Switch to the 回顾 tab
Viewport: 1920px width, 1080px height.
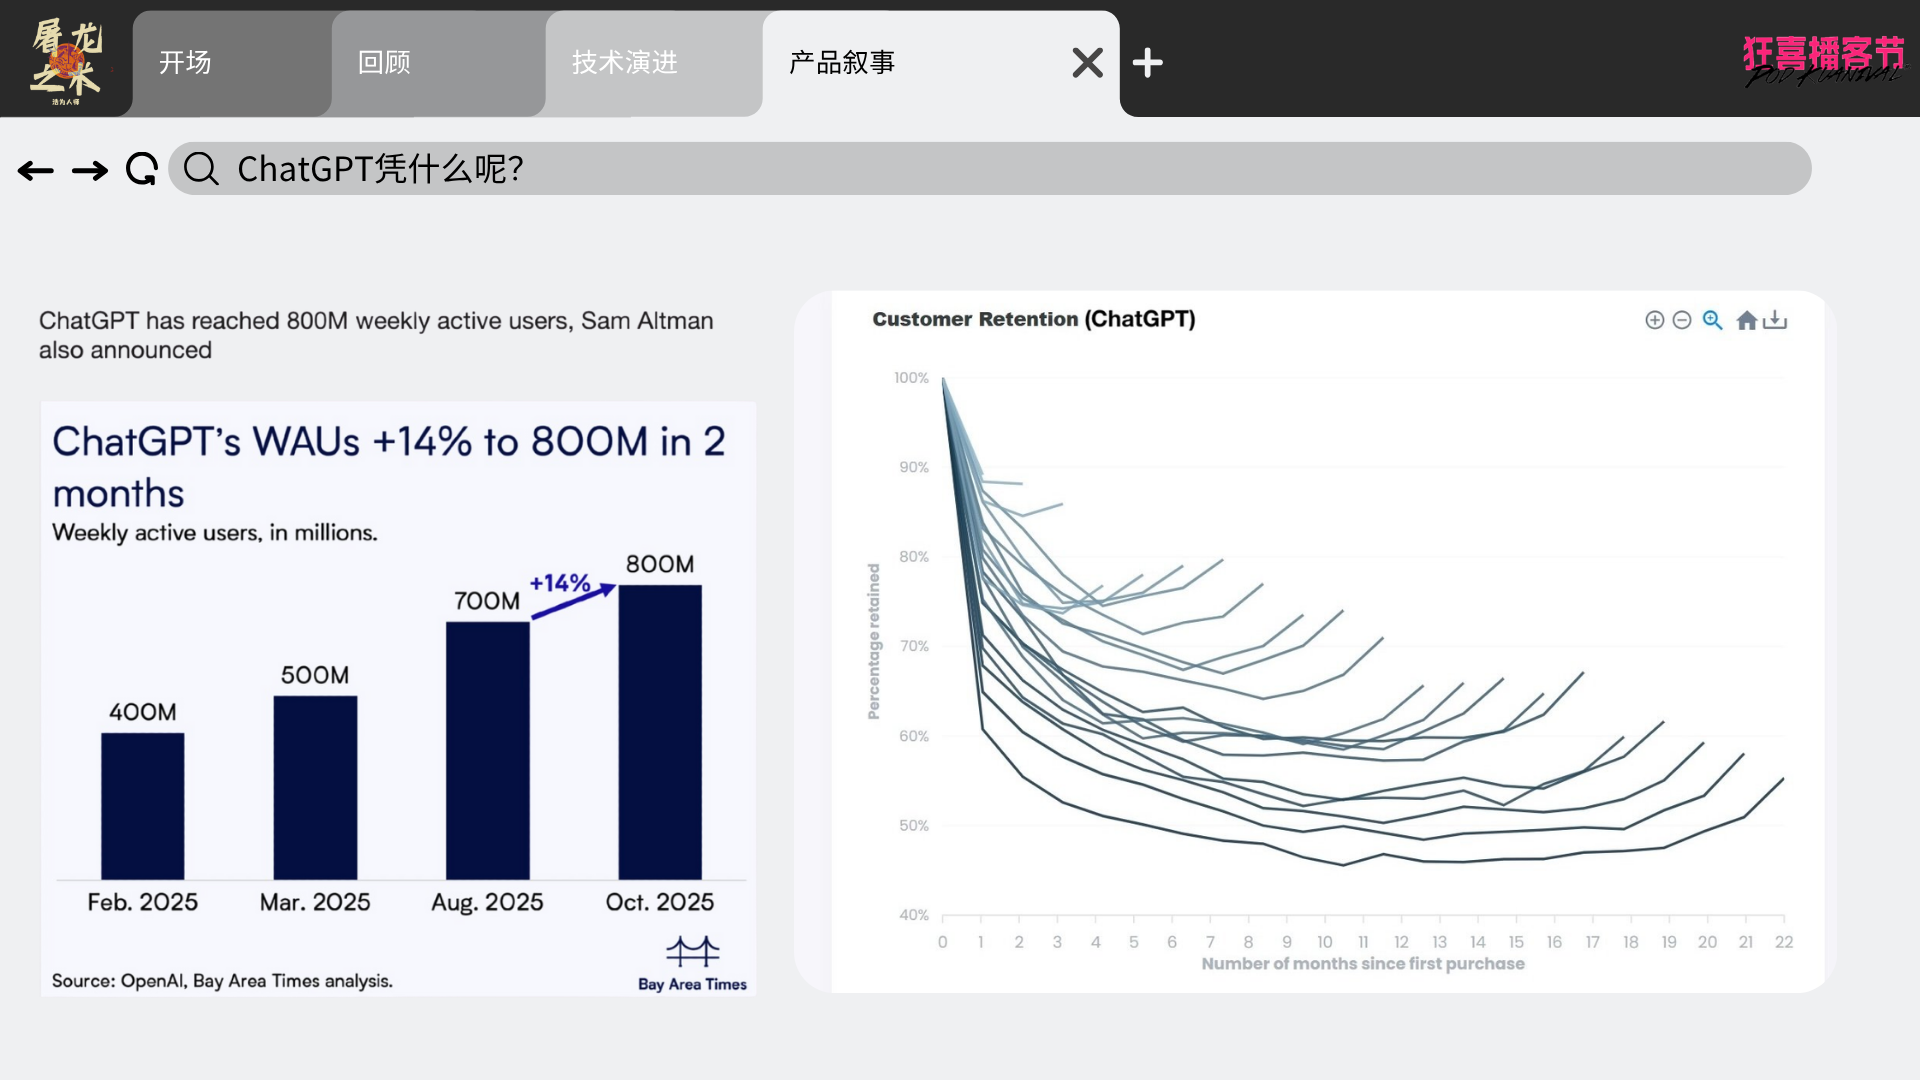coord(385,63)
